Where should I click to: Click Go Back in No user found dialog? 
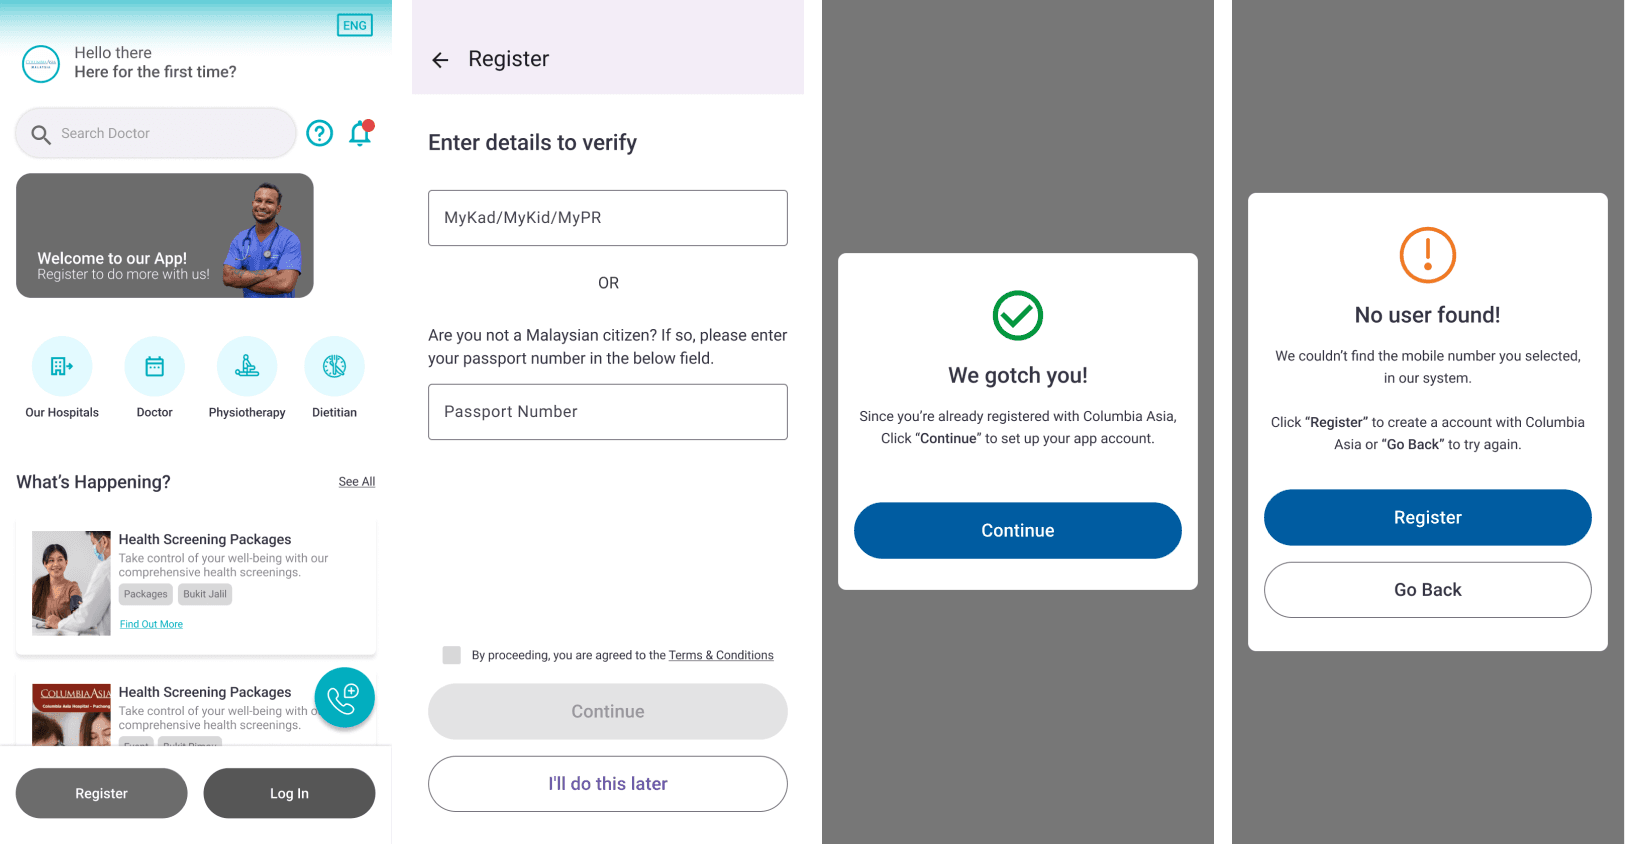pyautogui.click(x=1428, y=590)
